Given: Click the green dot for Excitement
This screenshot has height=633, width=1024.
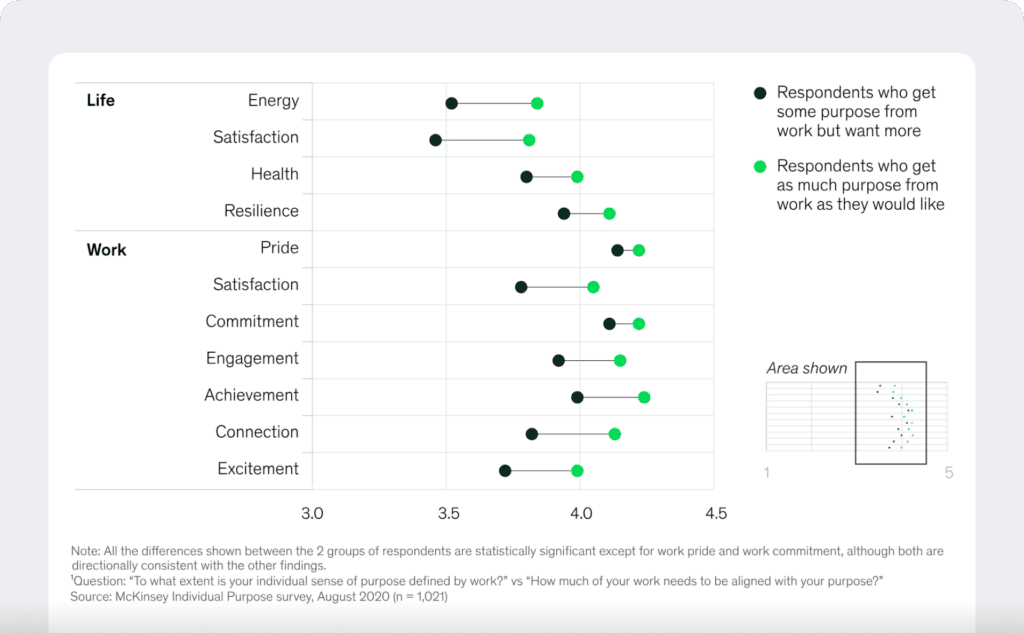Looking at the screenshot, I should click(x=577, y=471).
